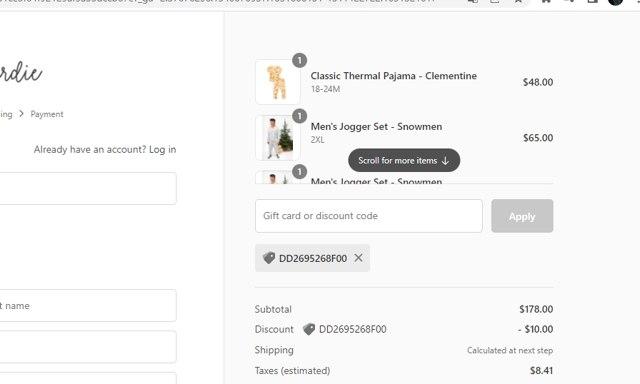
Task: Click the breadcrumb chevron before Payment
Action: point(22,113)
